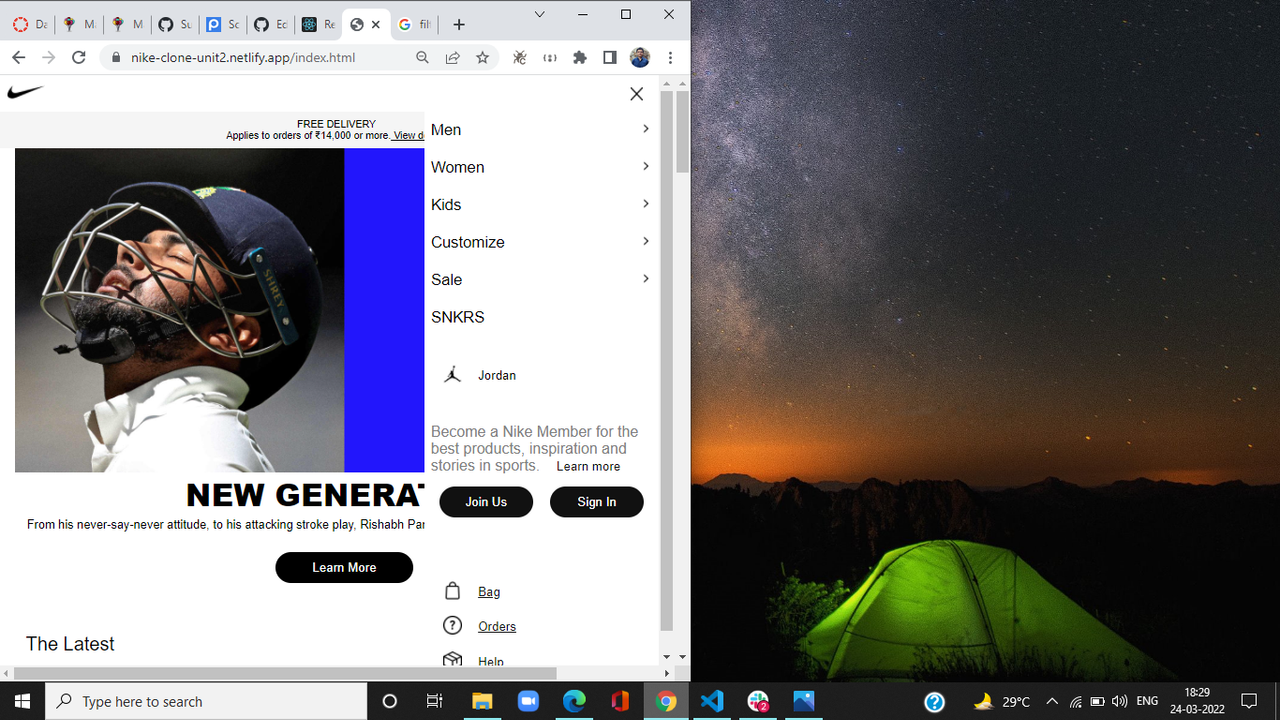Click the volume icon in system tray
The height and width of the screenshot is (720, 1280).
[1119, 701]
